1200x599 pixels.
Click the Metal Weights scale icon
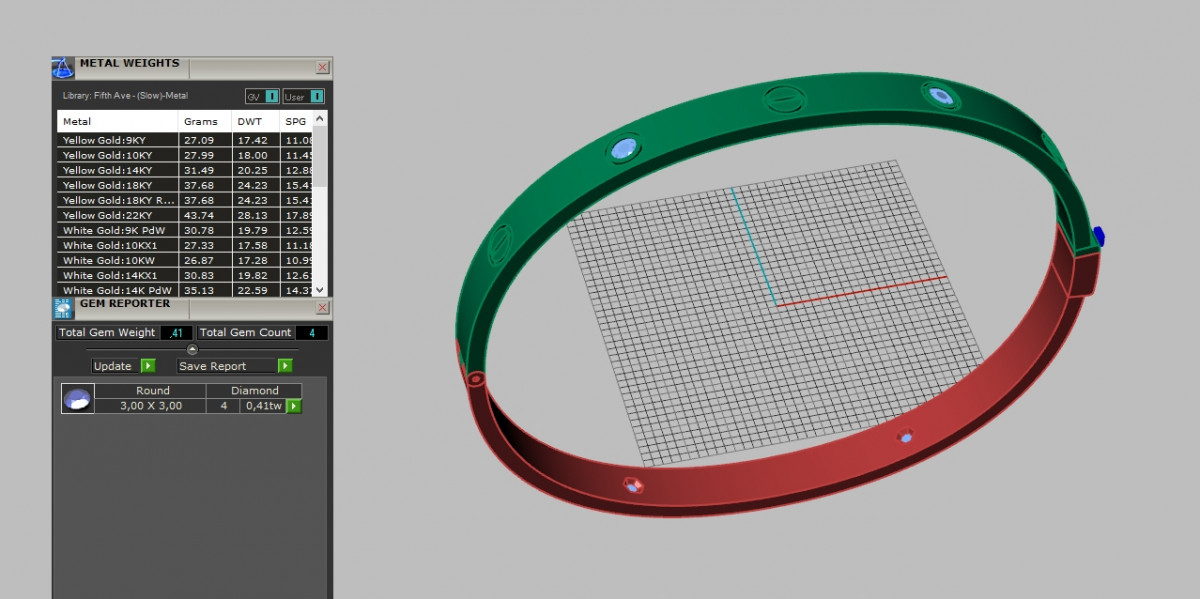(63, 68)
